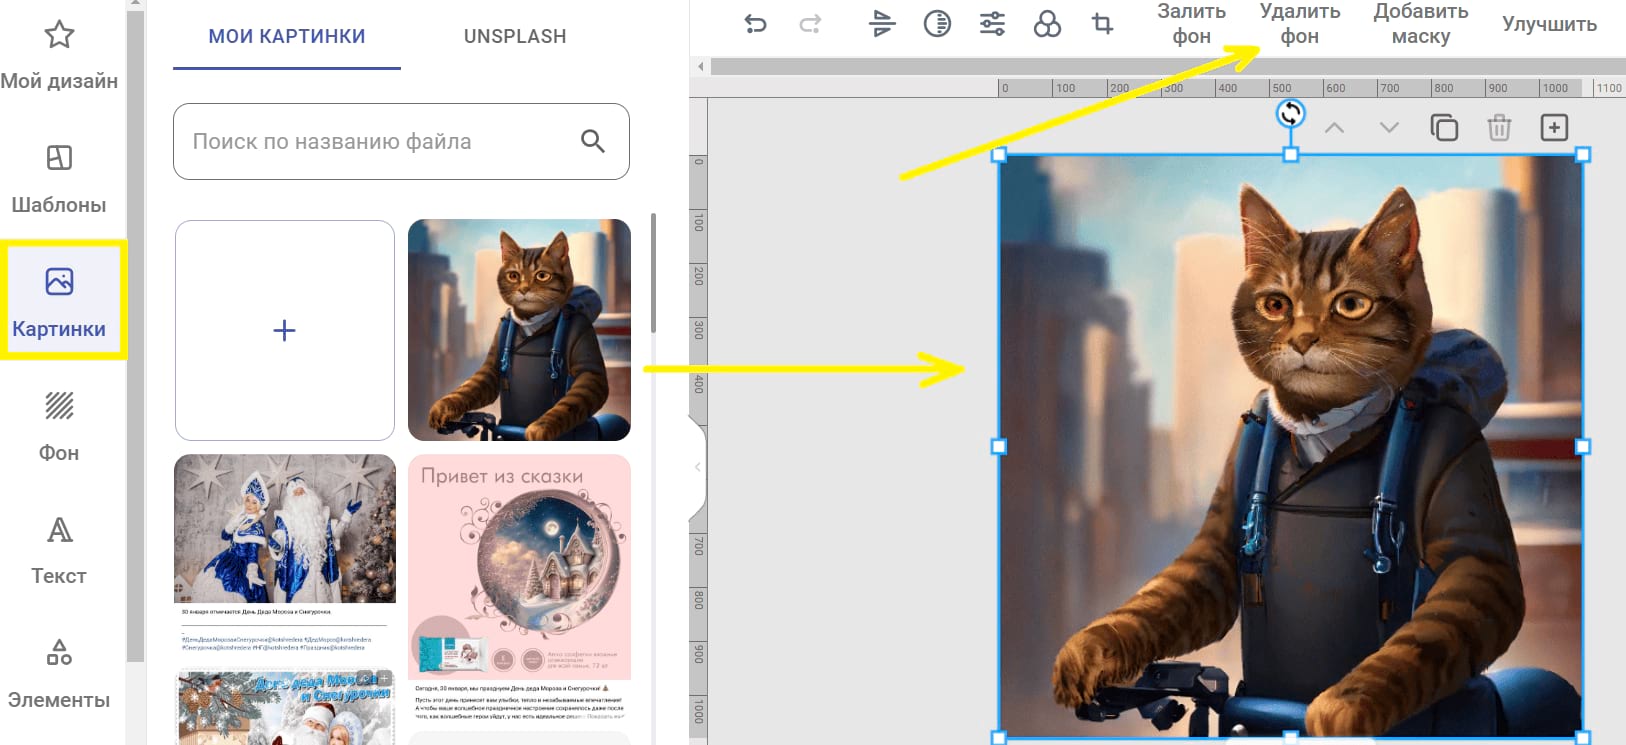
Task: Select the cat on bike thumbnail
Action: [x=519, y=330]
